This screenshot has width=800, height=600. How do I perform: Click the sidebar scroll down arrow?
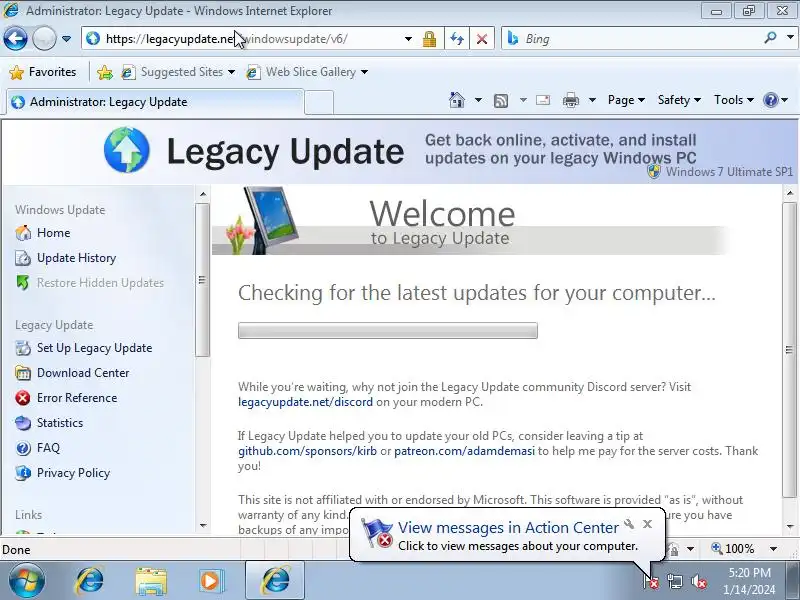203,526
